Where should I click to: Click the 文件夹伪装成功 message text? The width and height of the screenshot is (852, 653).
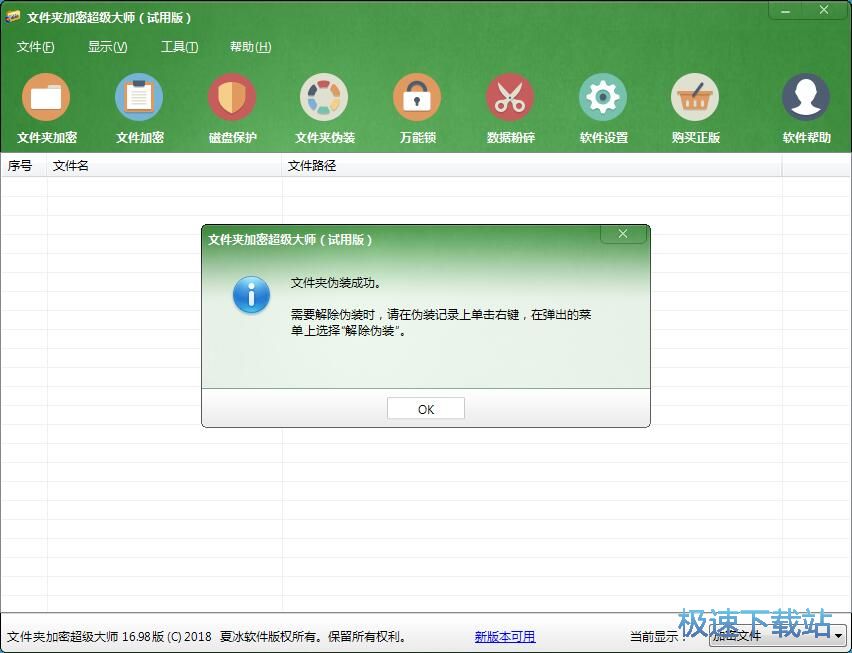[x=336, y=283]
